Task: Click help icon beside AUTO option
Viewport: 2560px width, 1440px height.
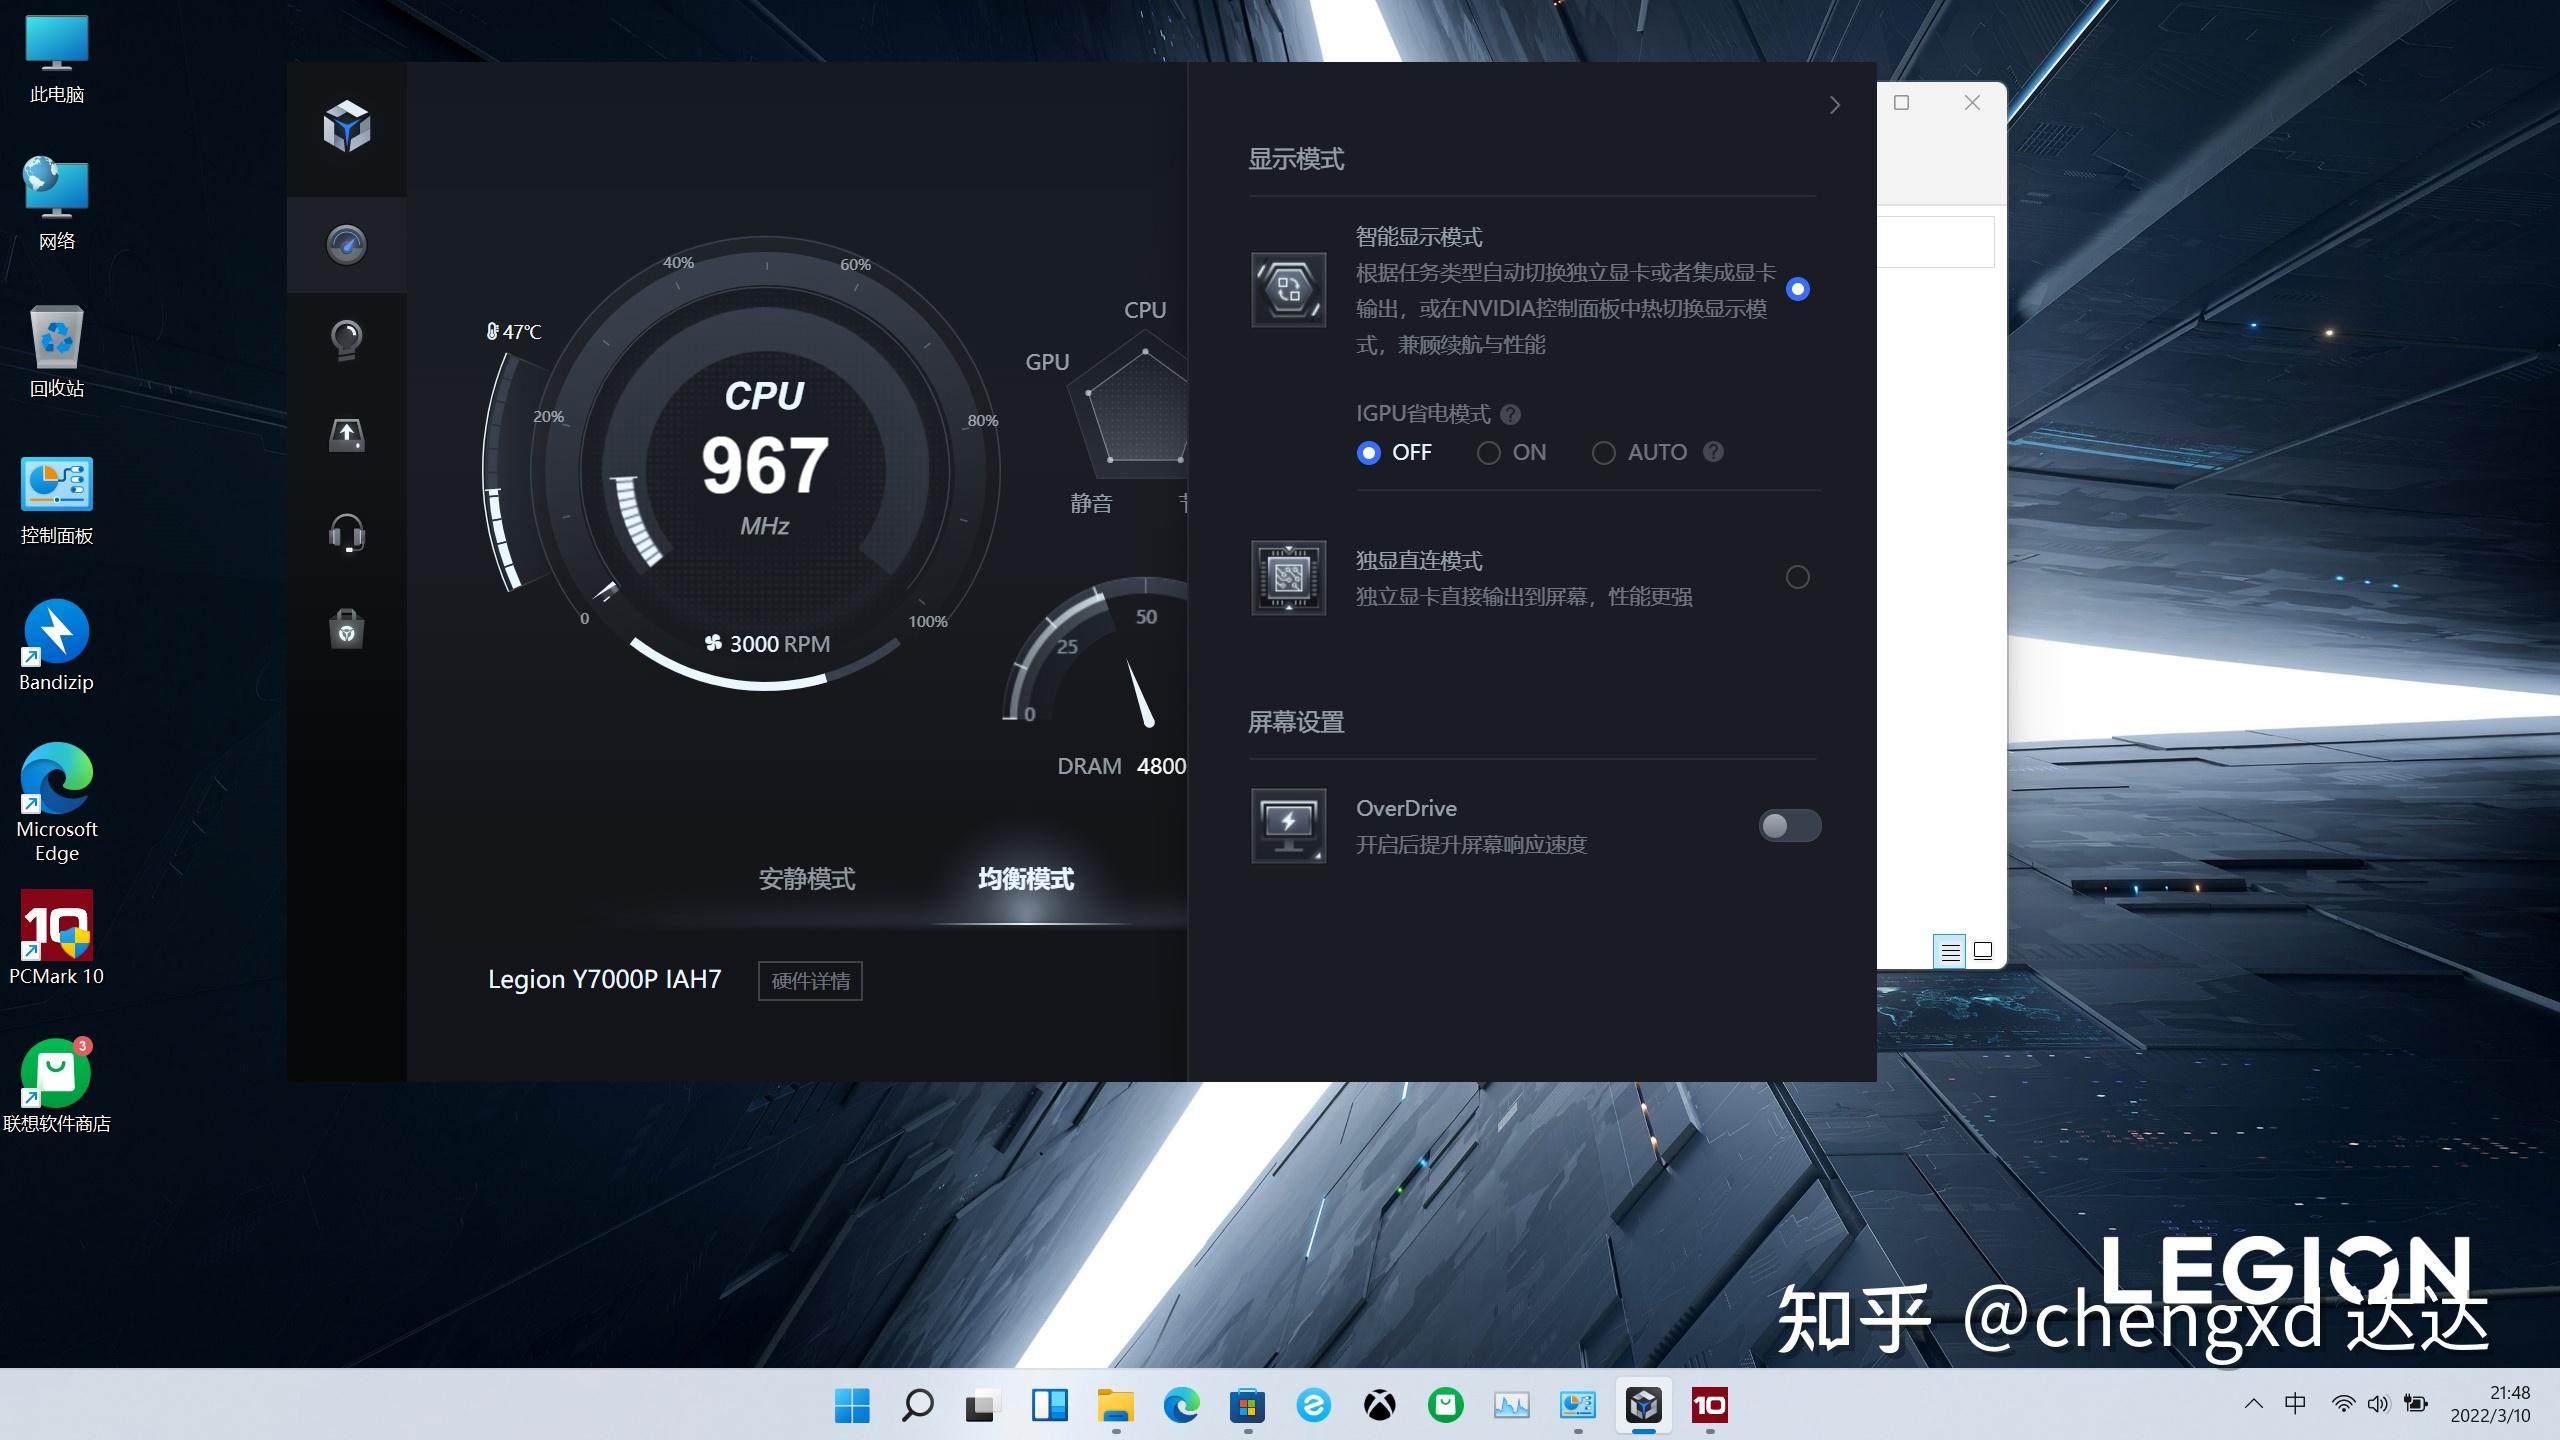Action: [x=1713, y=451]
